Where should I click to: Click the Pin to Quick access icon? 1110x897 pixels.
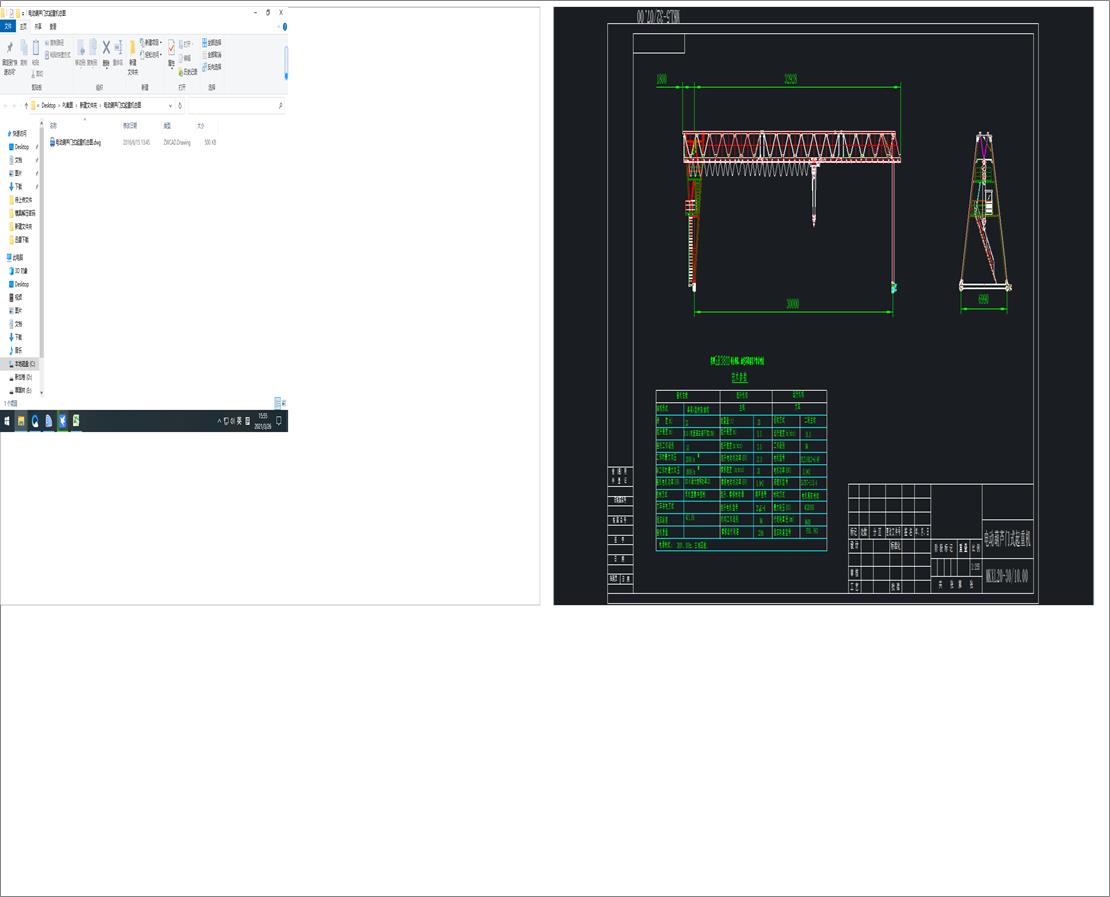[x=10, y=48]
